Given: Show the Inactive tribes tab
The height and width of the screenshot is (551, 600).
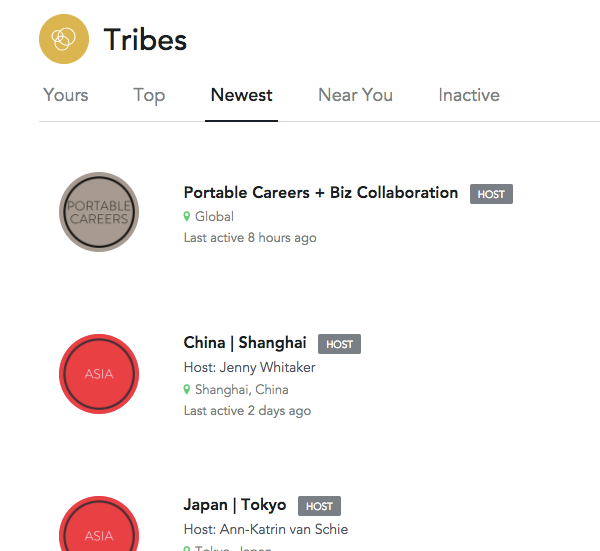Looking at the screenshot, I should pos(469,95).
